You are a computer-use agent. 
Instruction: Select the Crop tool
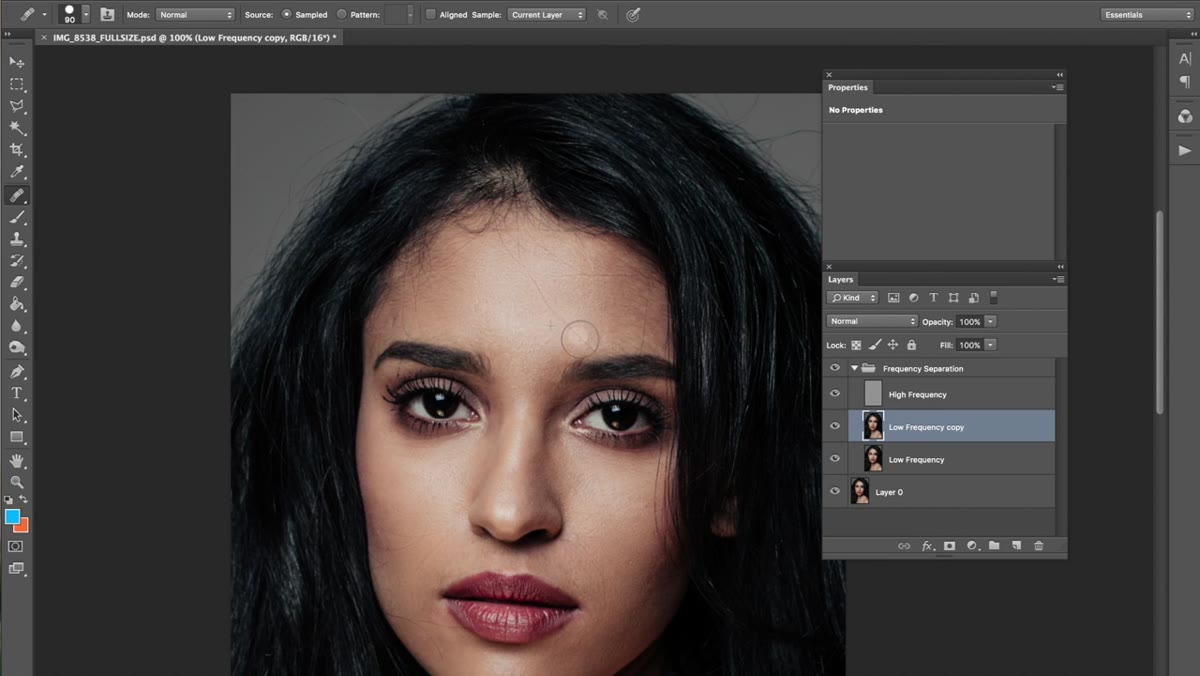point(17,150)
